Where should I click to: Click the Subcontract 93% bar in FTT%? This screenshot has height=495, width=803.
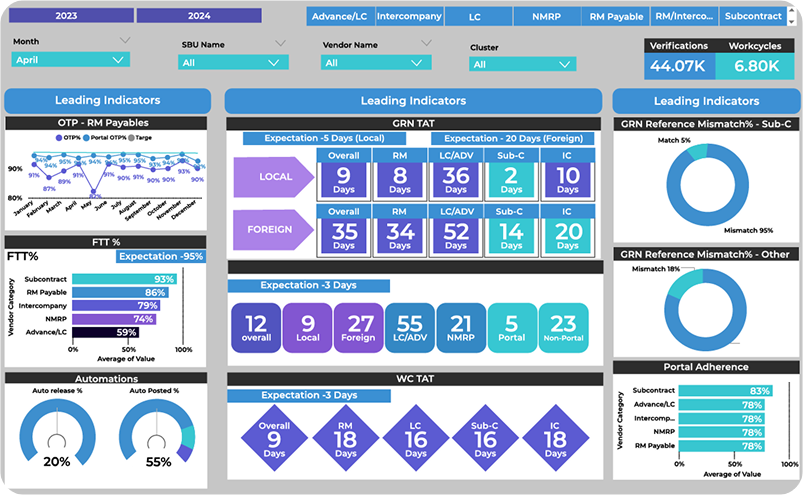coord(126,279)
